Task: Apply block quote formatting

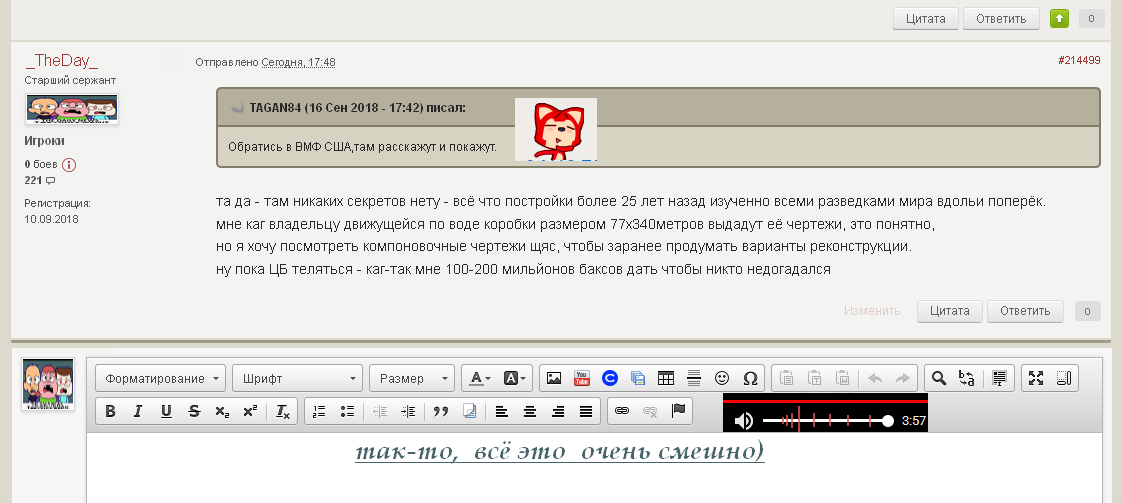Action: tap(441, 410)
